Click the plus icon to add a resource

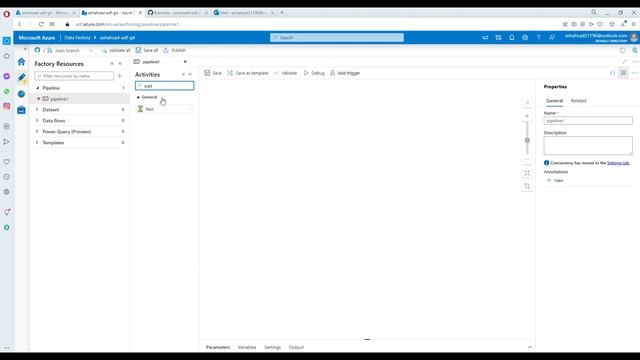click(120, 76)
